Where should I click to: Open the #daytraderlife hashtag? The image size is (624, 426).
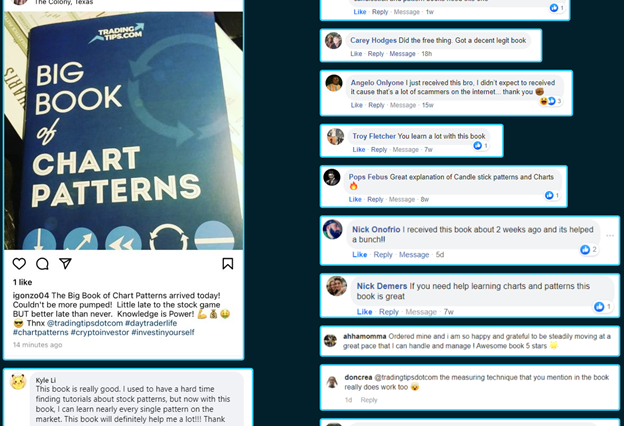[151, 323]
